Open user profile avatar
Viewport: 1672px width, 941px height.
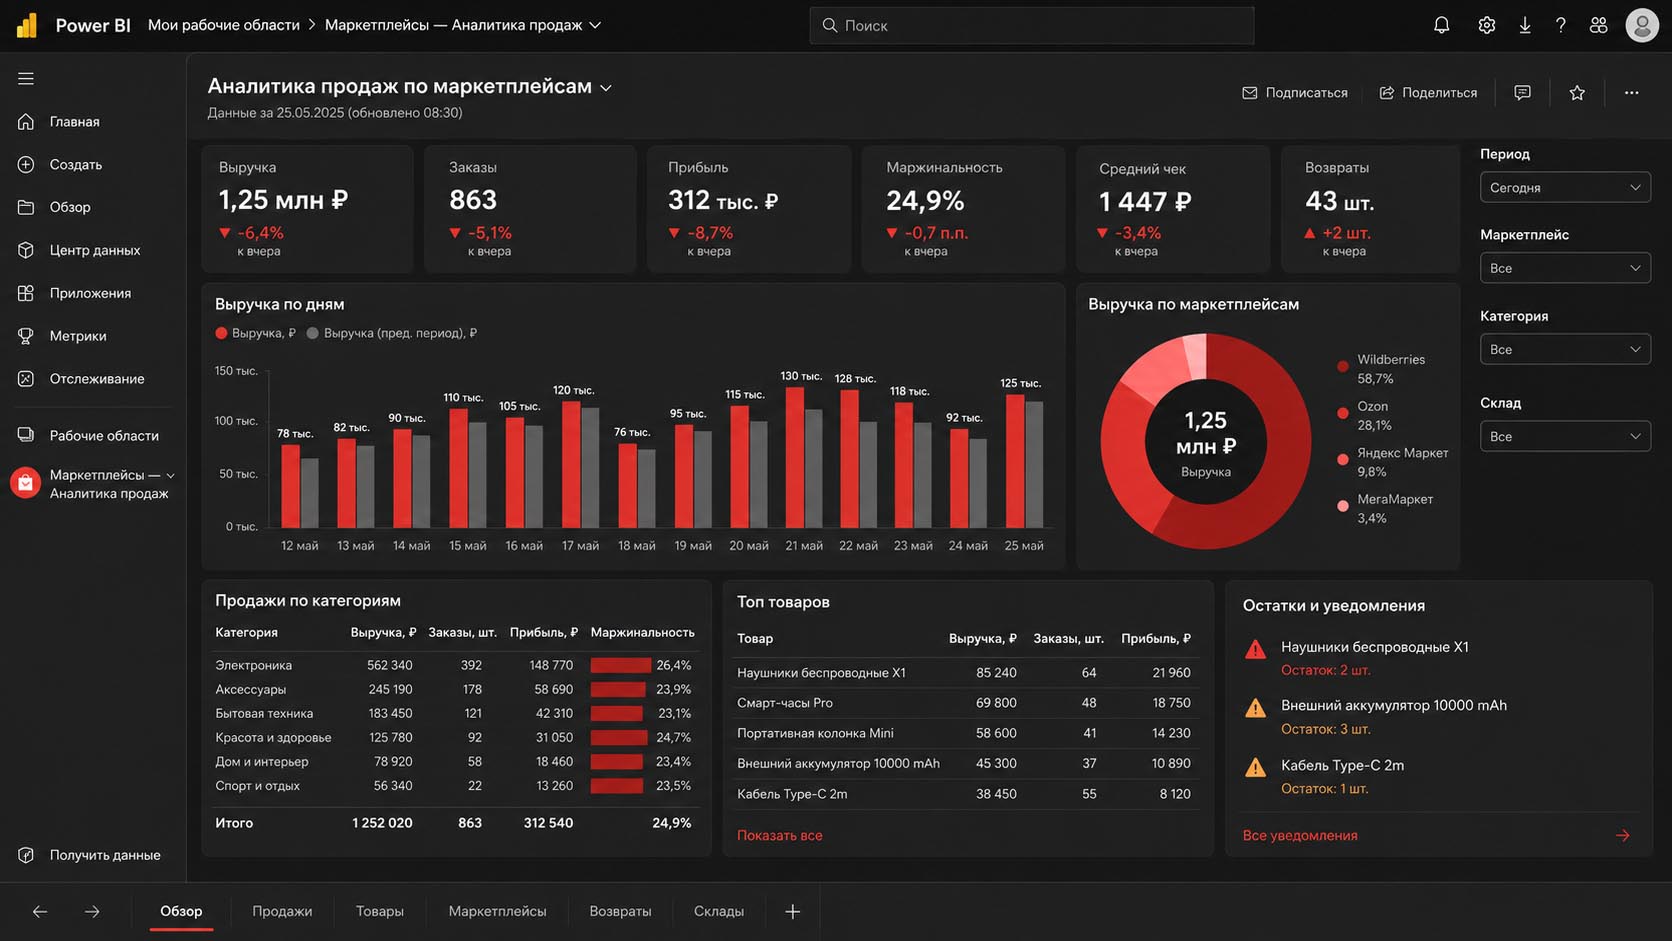click(x=1642, y=25)
